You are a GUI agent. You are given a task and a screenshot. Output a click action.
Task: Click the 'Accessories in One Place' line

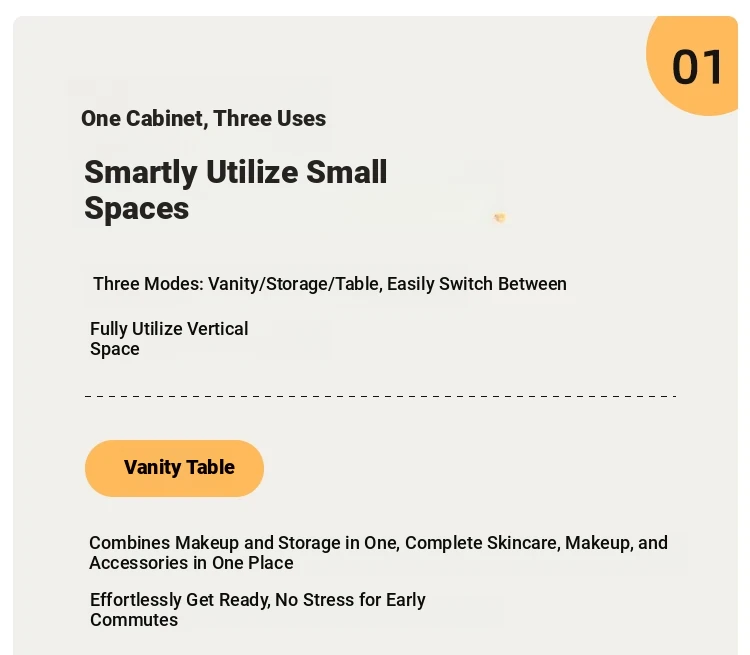191,563
